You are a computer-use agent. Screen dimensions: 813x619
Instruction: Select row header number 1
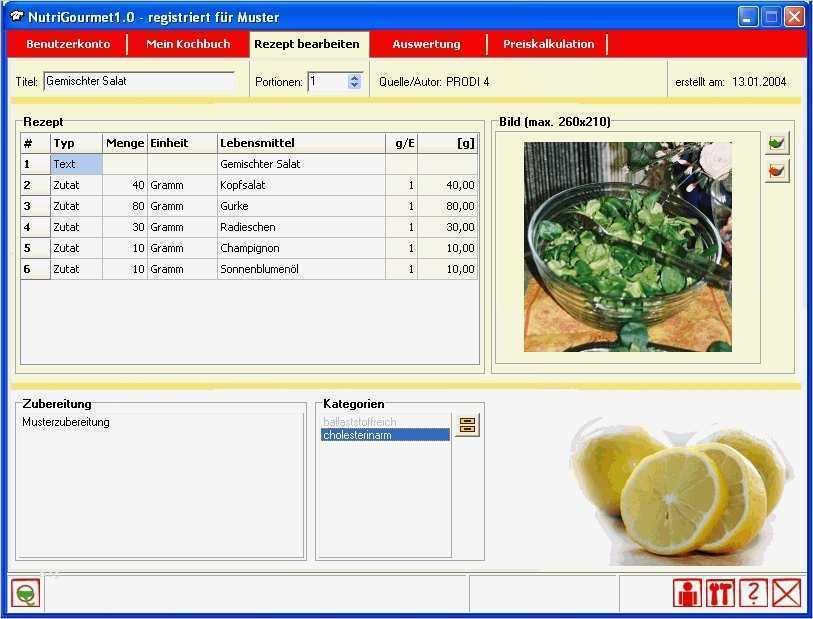[x=35, y=164]
